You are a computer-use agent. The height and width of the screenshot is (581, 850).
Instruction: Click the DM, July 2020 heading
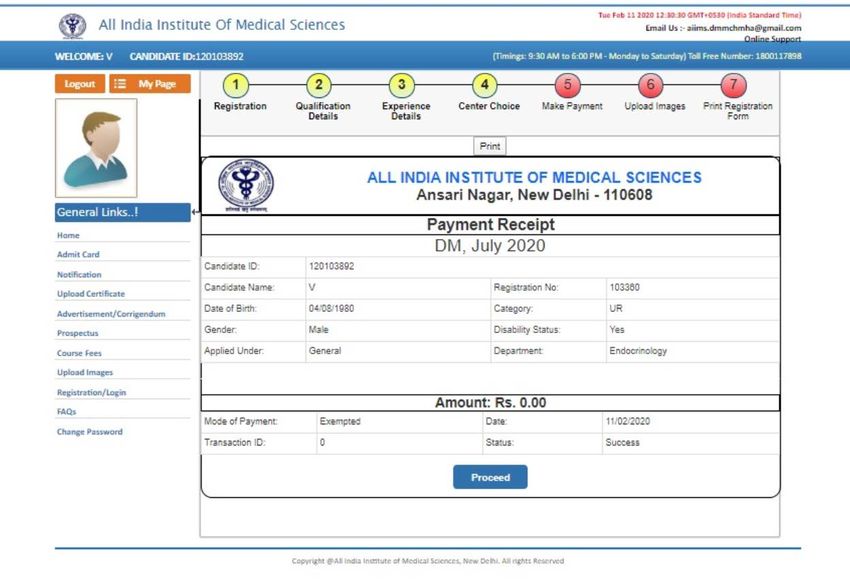[490, 246]
